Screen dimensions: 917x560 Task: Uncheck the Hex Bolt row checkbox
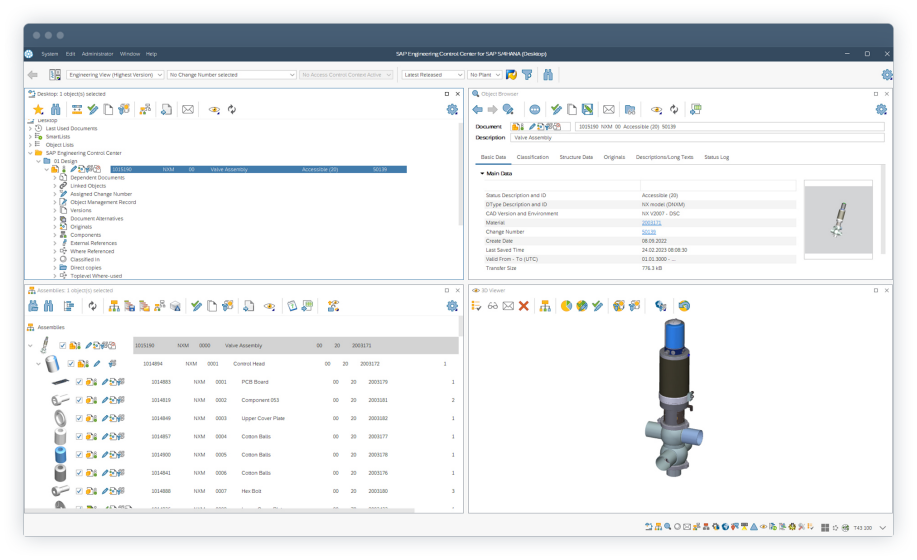pos(79,491)
